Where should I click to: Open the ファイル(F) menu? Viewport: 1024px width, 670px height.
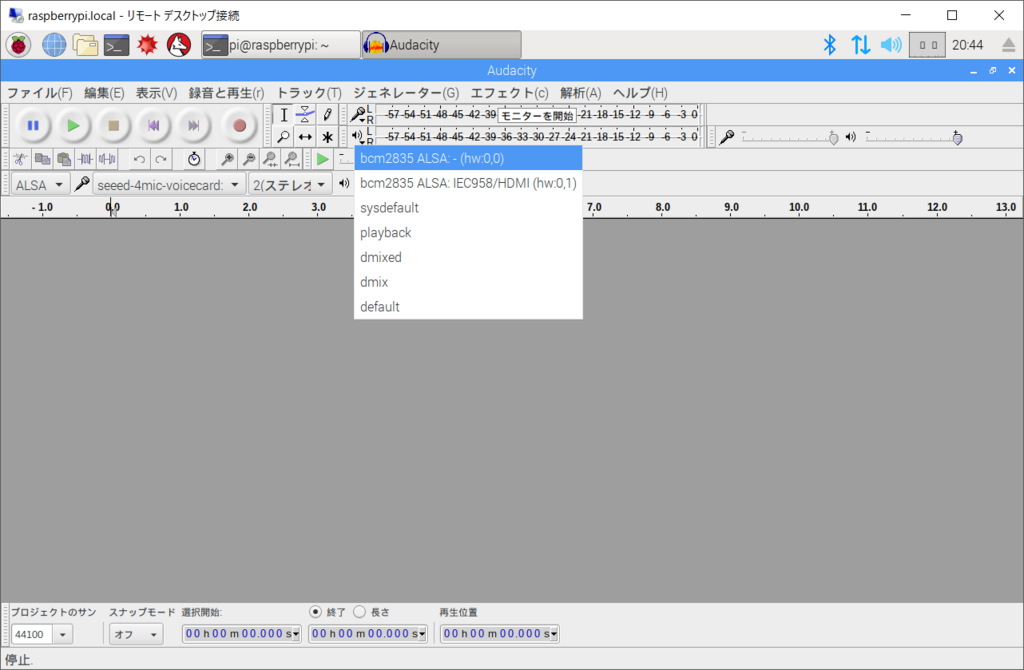click(39, 93)
